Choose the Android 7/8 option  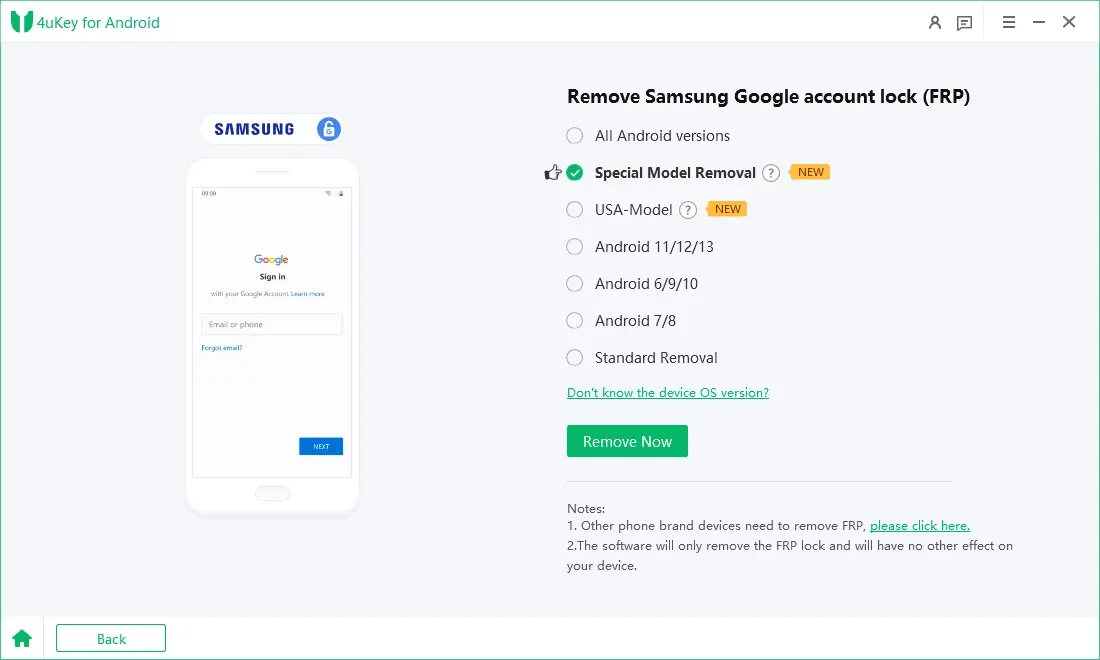575,321
